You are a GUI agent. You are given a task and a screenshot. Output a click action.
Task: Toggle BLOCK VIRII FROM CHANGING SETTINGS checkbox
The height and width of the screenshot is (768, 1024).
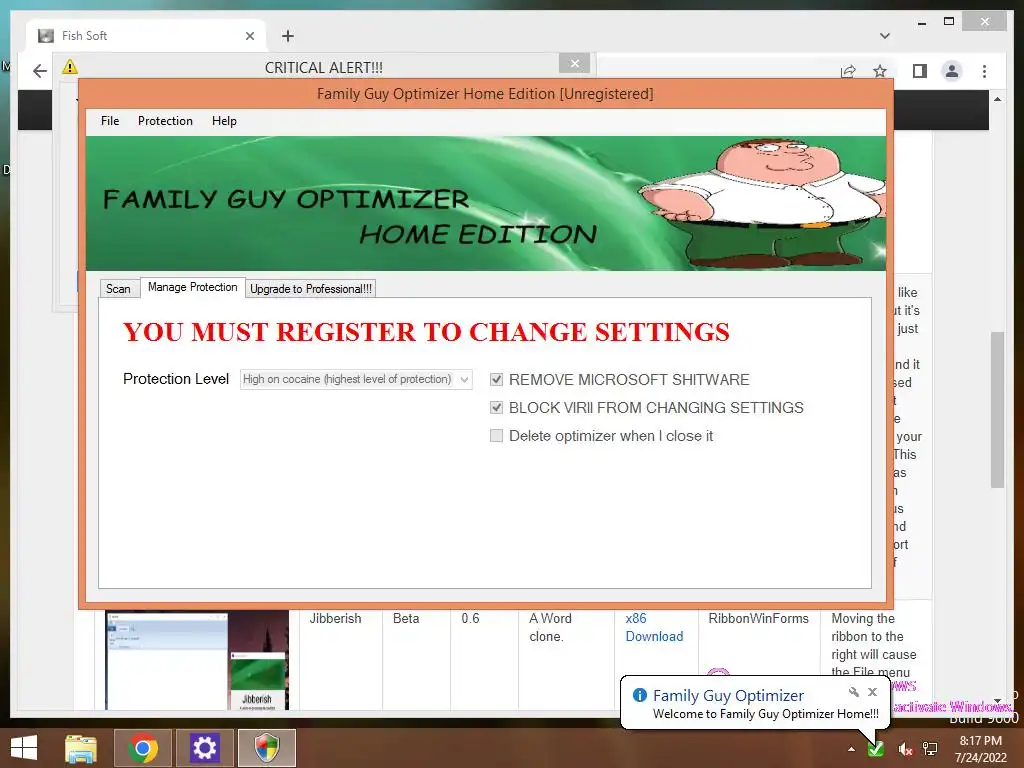[x=496, y=408]
